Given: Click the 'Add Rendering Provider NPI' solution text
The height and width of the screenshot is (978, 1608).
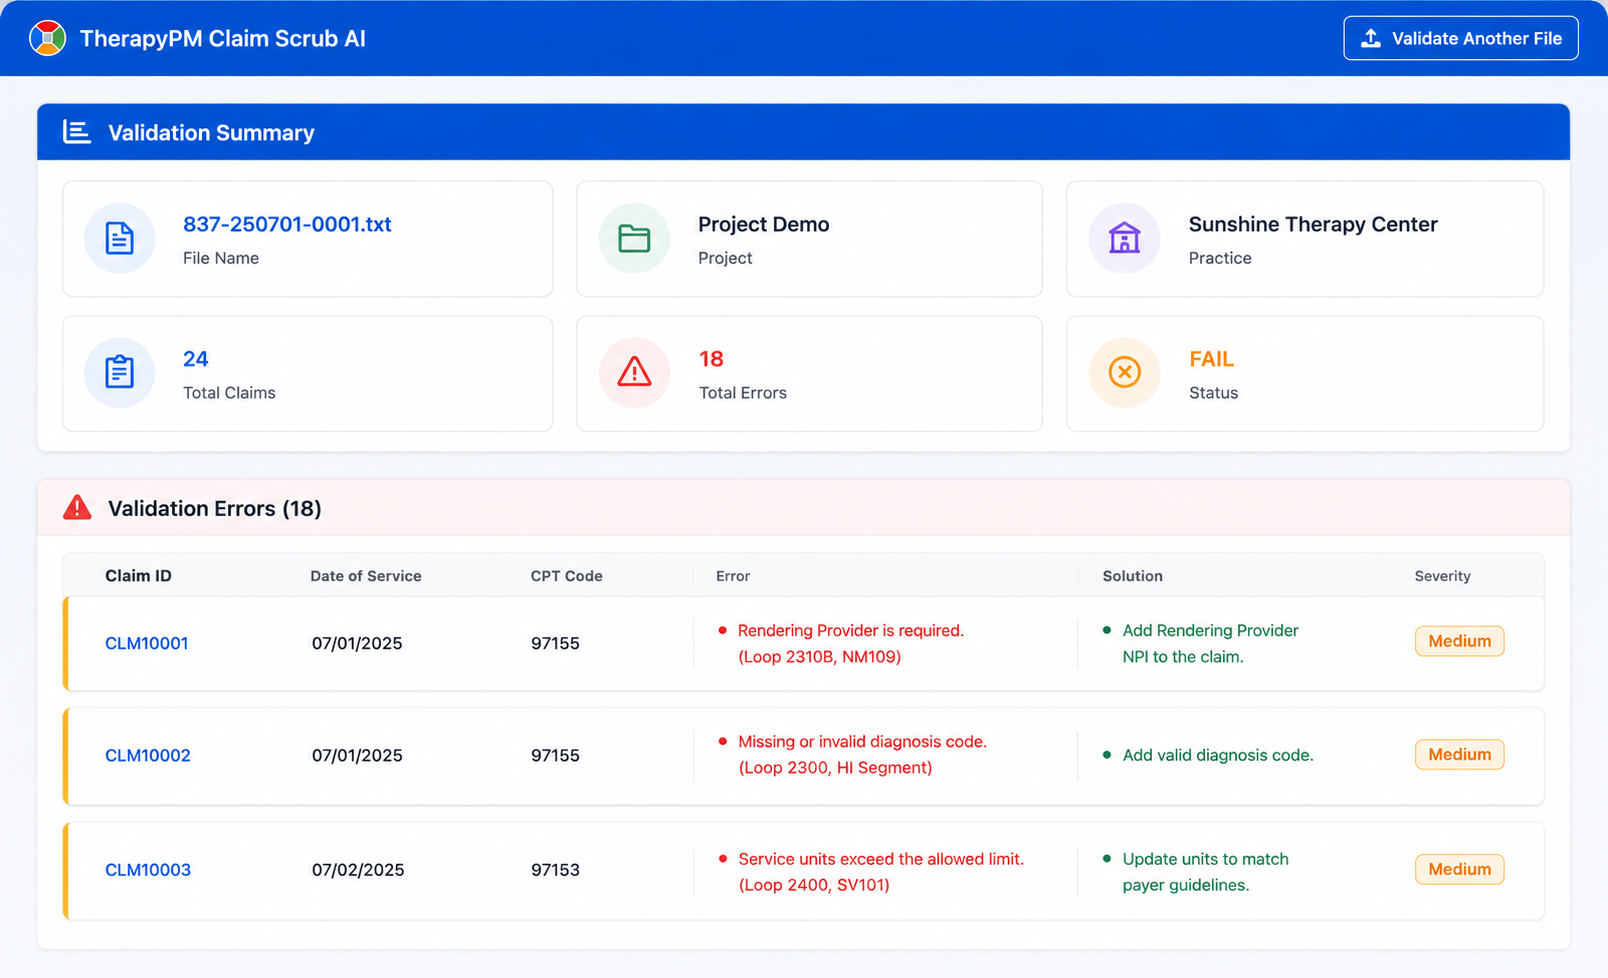Looking at the screenshot, I should click(1210, 643).
